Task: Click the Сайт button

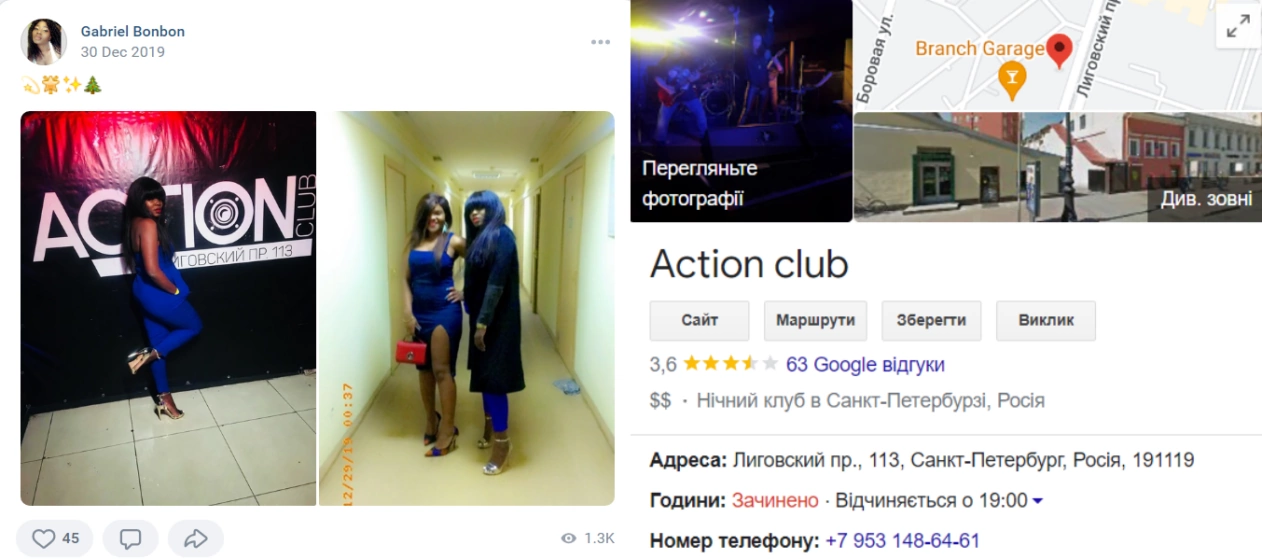Action: point(700,321)
